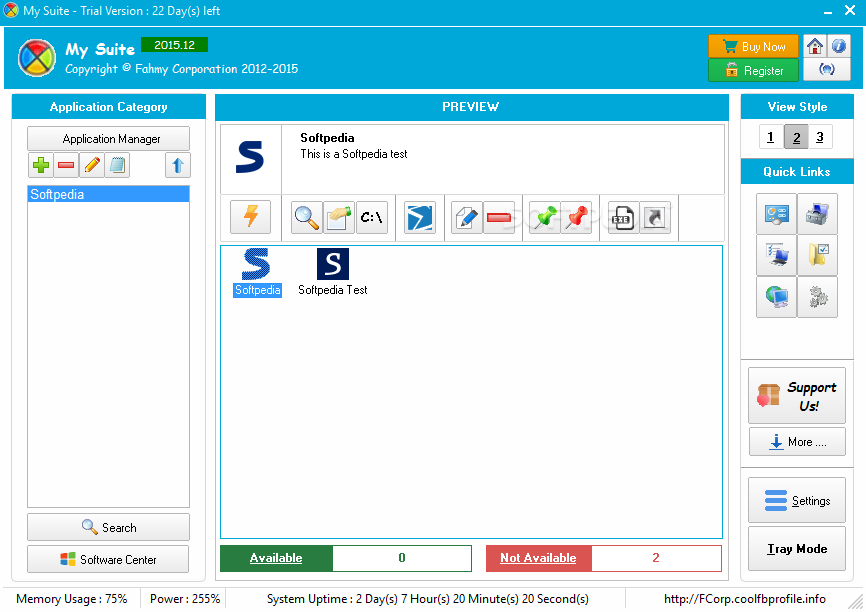Click the System Uptime status text

427,599
